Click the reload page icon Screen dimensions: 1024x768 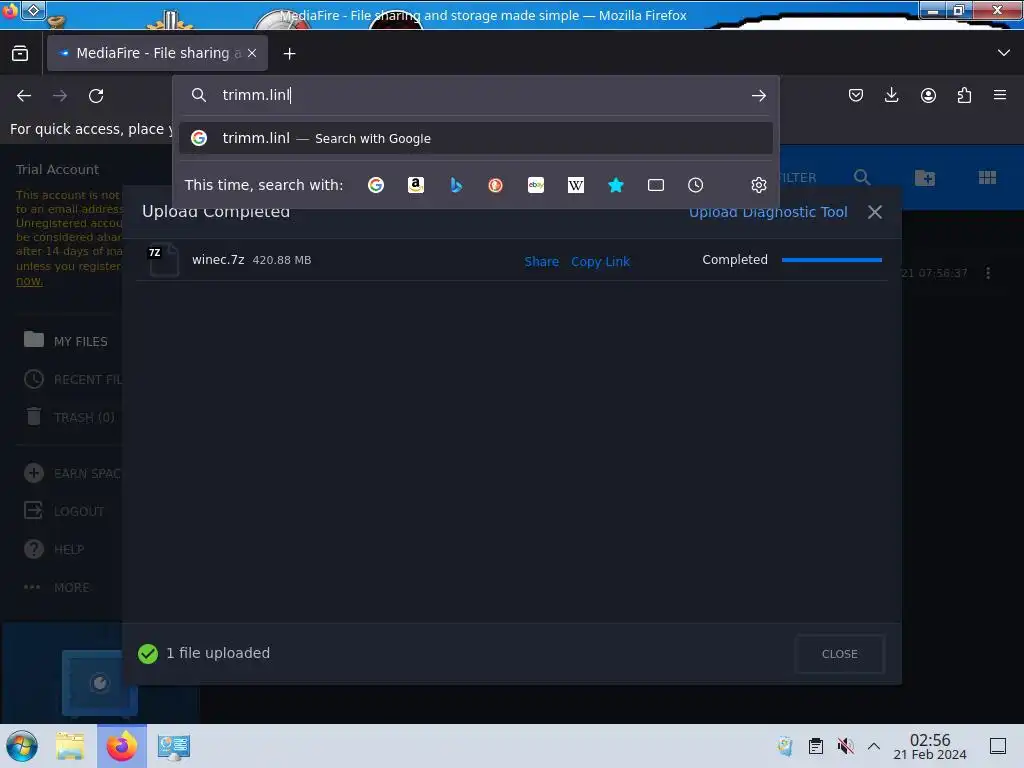pos(96,96)
